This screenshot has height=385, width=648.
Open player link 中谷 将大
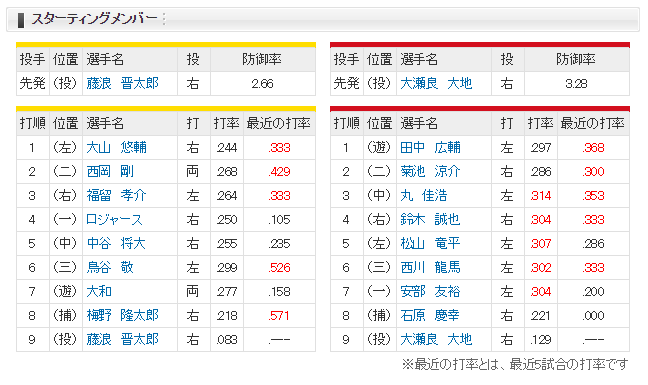pos(116,243)
